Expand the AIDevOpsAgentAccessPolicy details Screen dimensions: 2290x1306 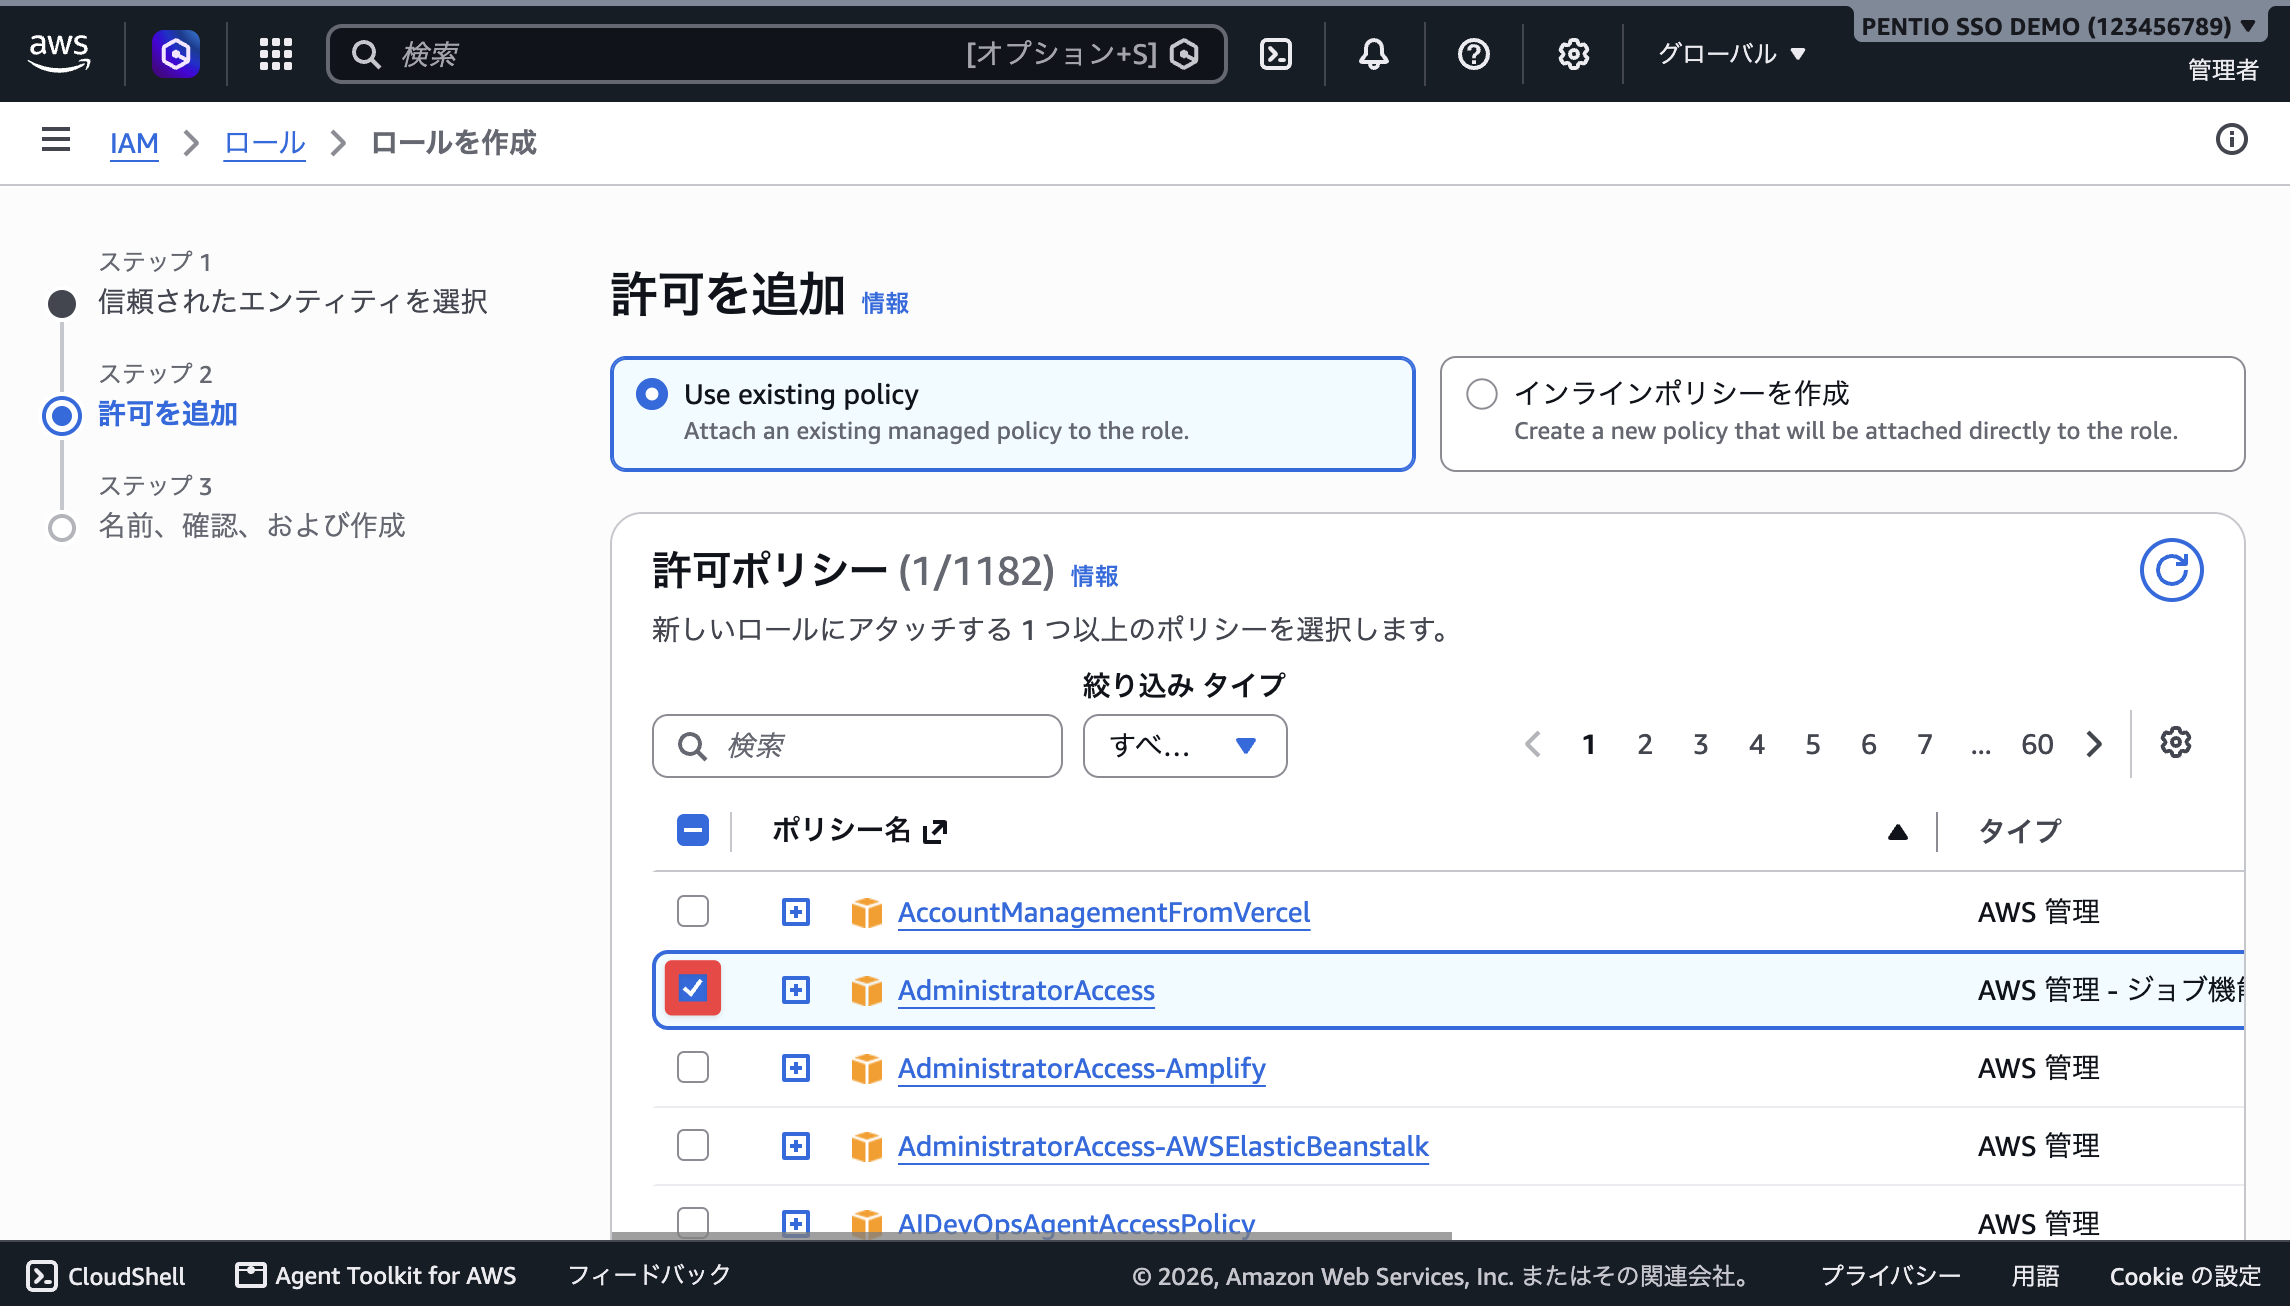pos(796,1223)
